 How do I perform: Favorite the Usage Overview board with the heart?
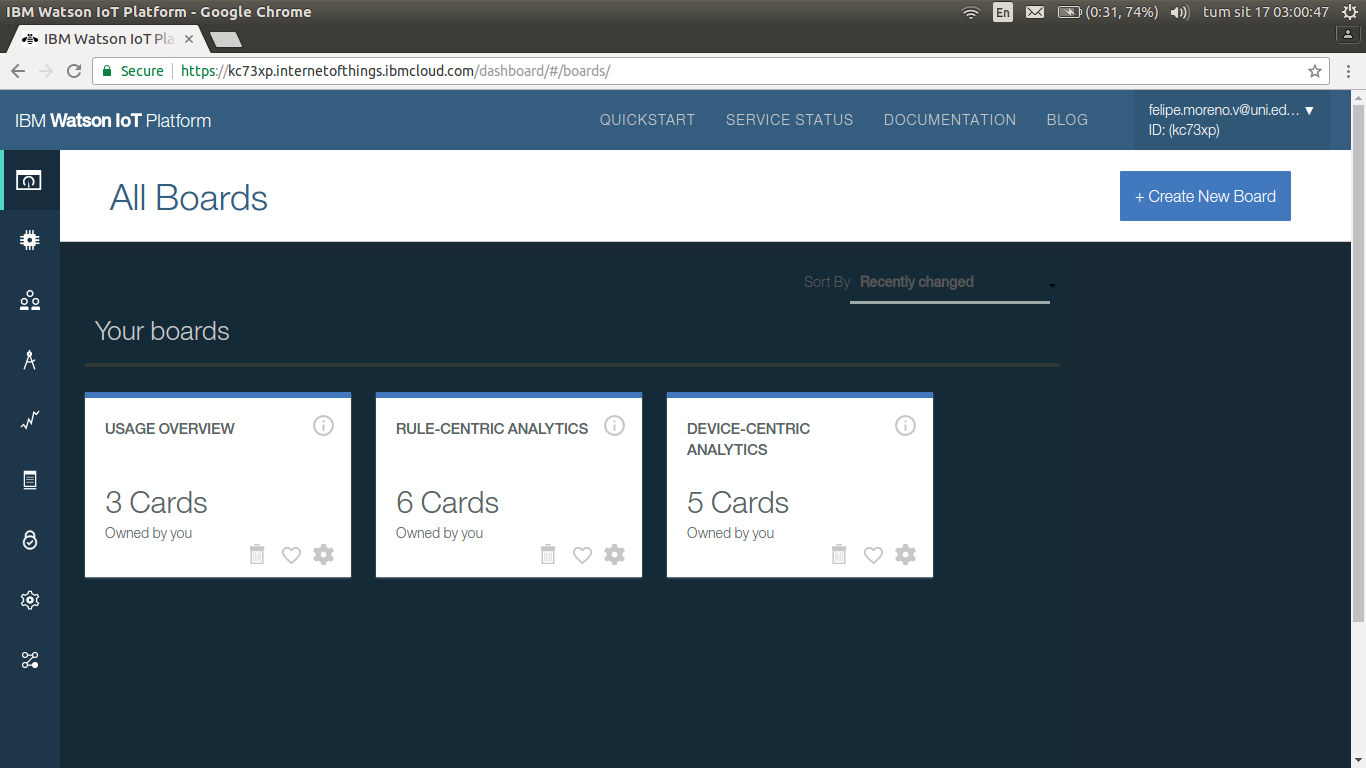tap(291, 555)
